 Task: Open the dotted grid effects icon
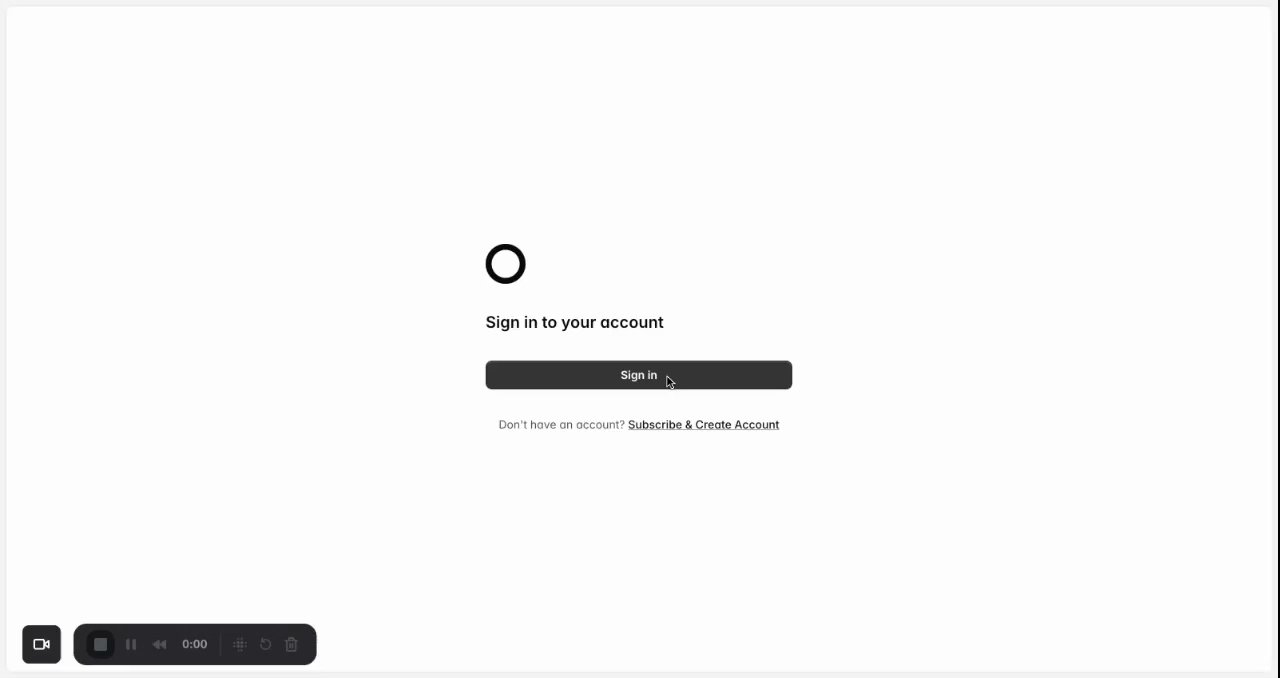click(240, 644)
